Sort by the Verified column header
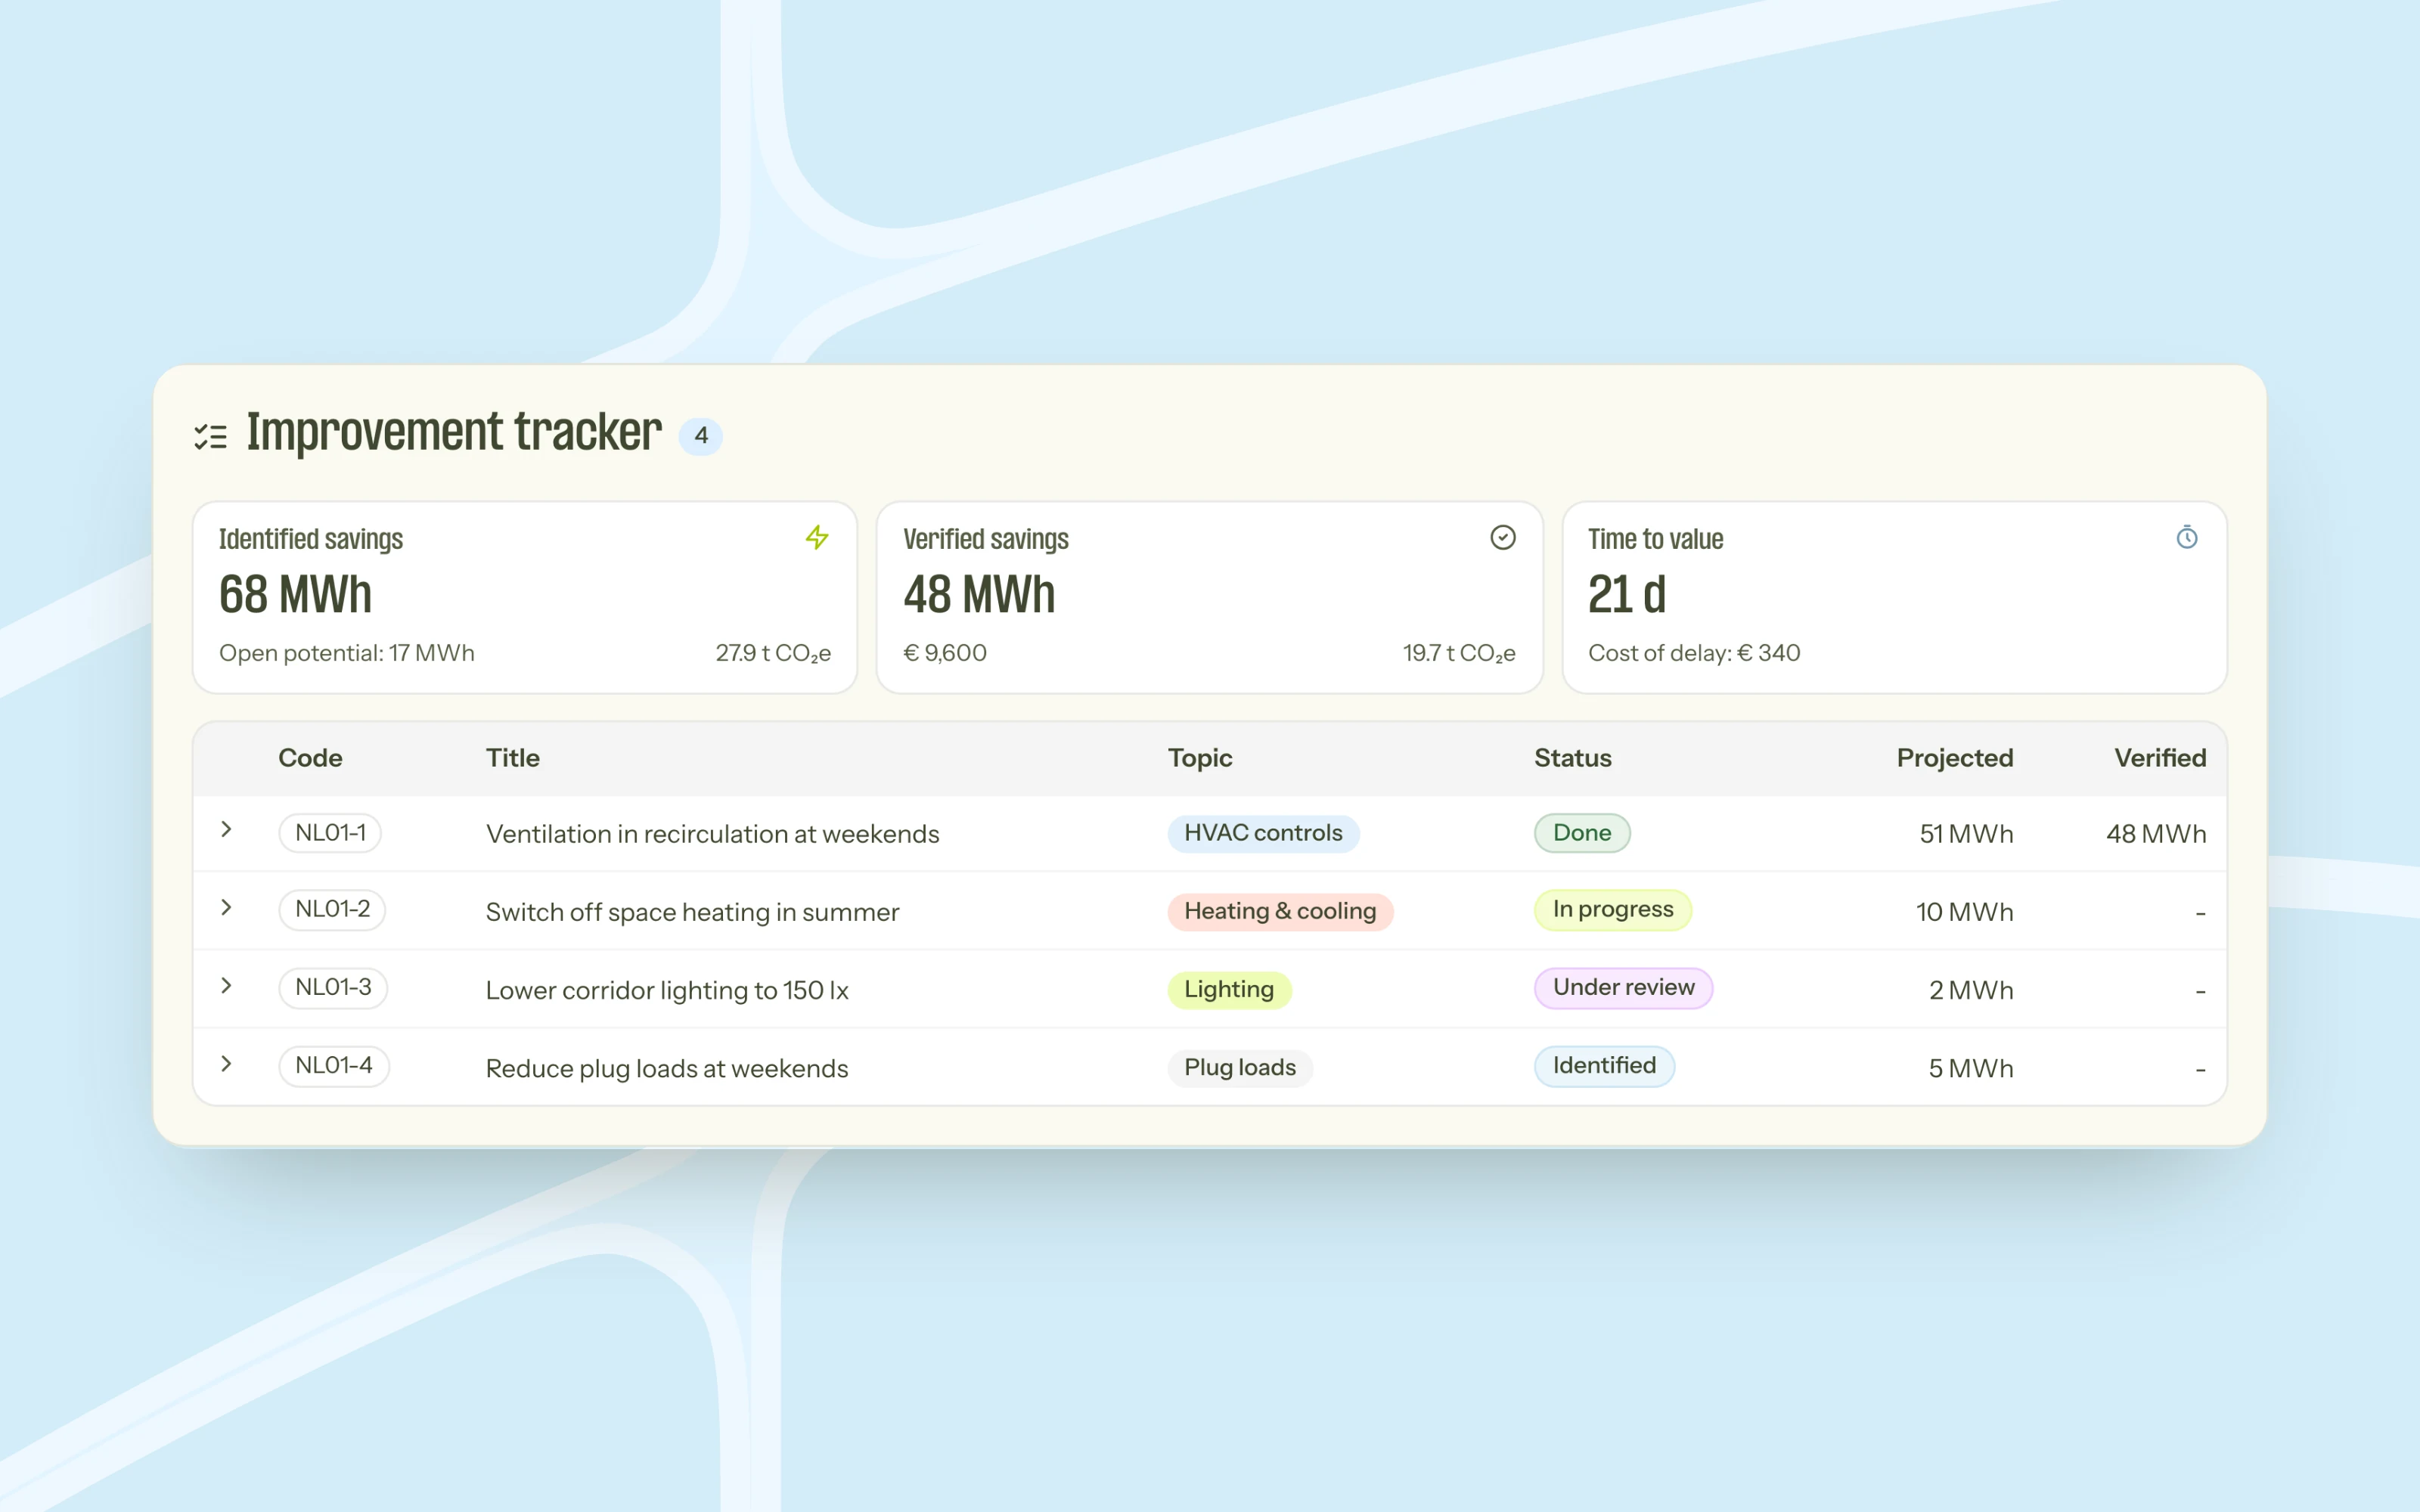Viewport: 2420px width, 1512px height. [x=2160, y=758]
